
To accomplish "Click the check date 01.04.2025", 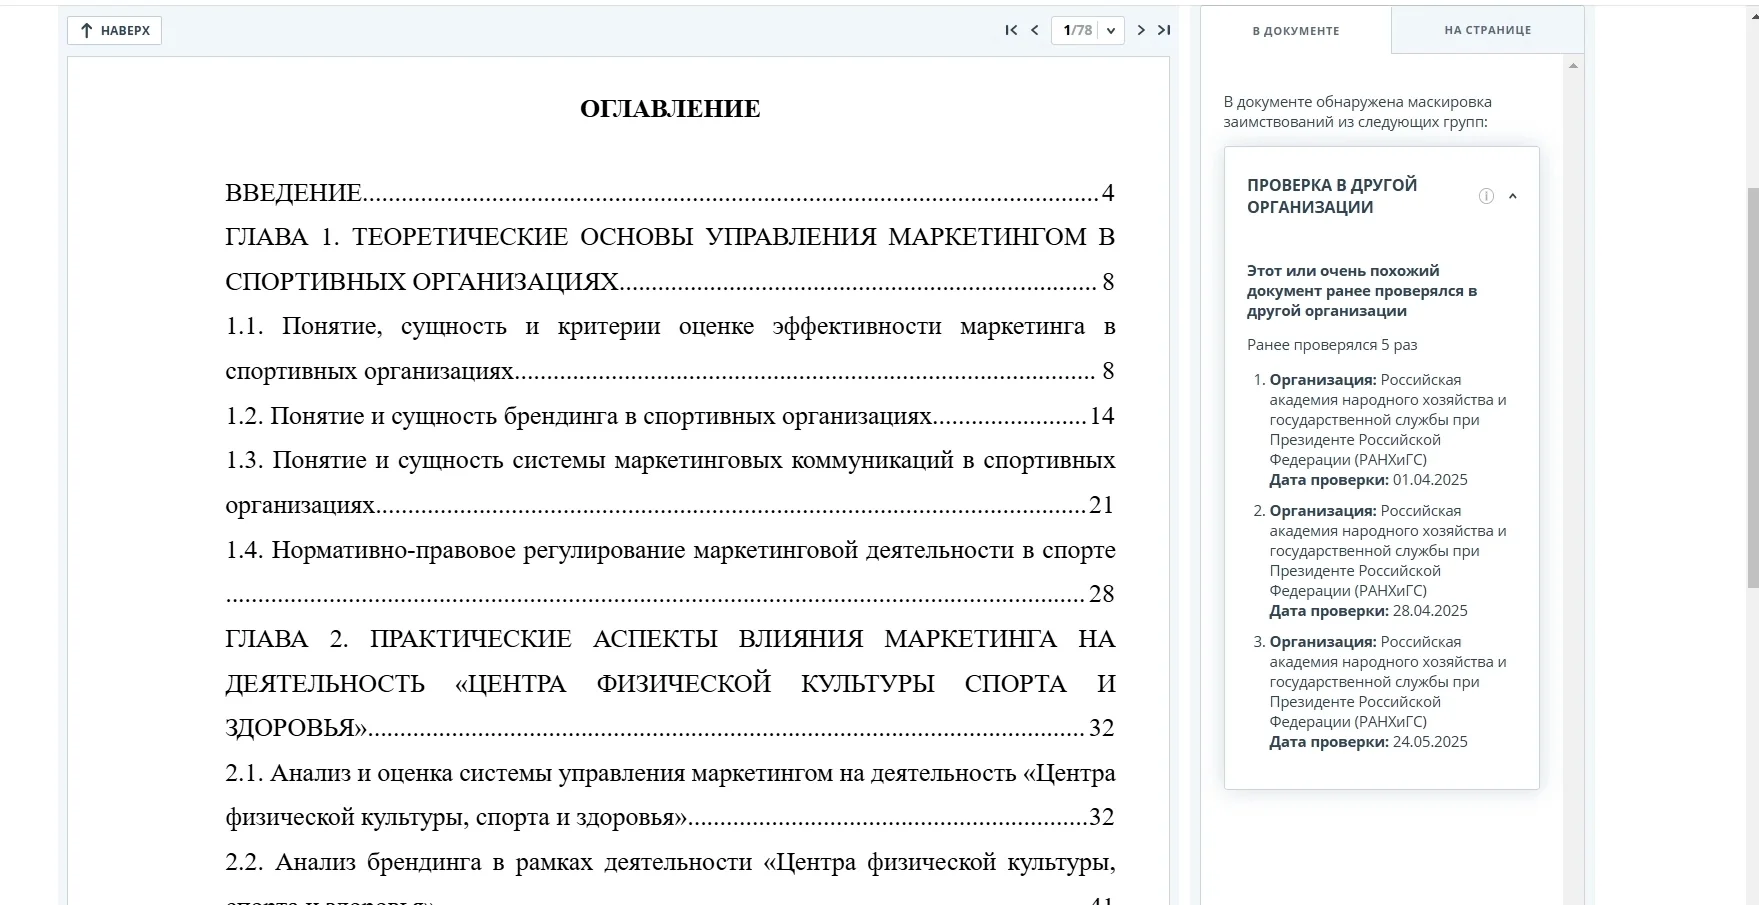I will pos(1430,480).
